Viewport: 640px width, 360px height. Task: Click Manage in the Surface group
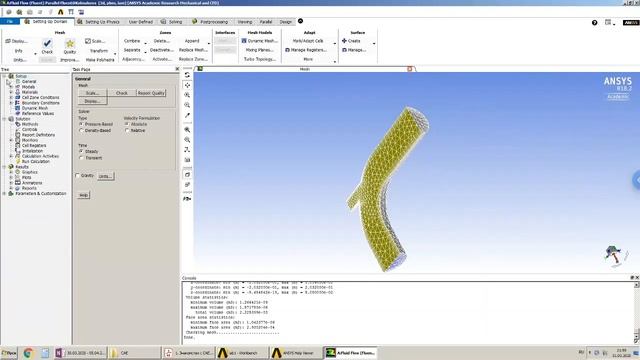353,50
